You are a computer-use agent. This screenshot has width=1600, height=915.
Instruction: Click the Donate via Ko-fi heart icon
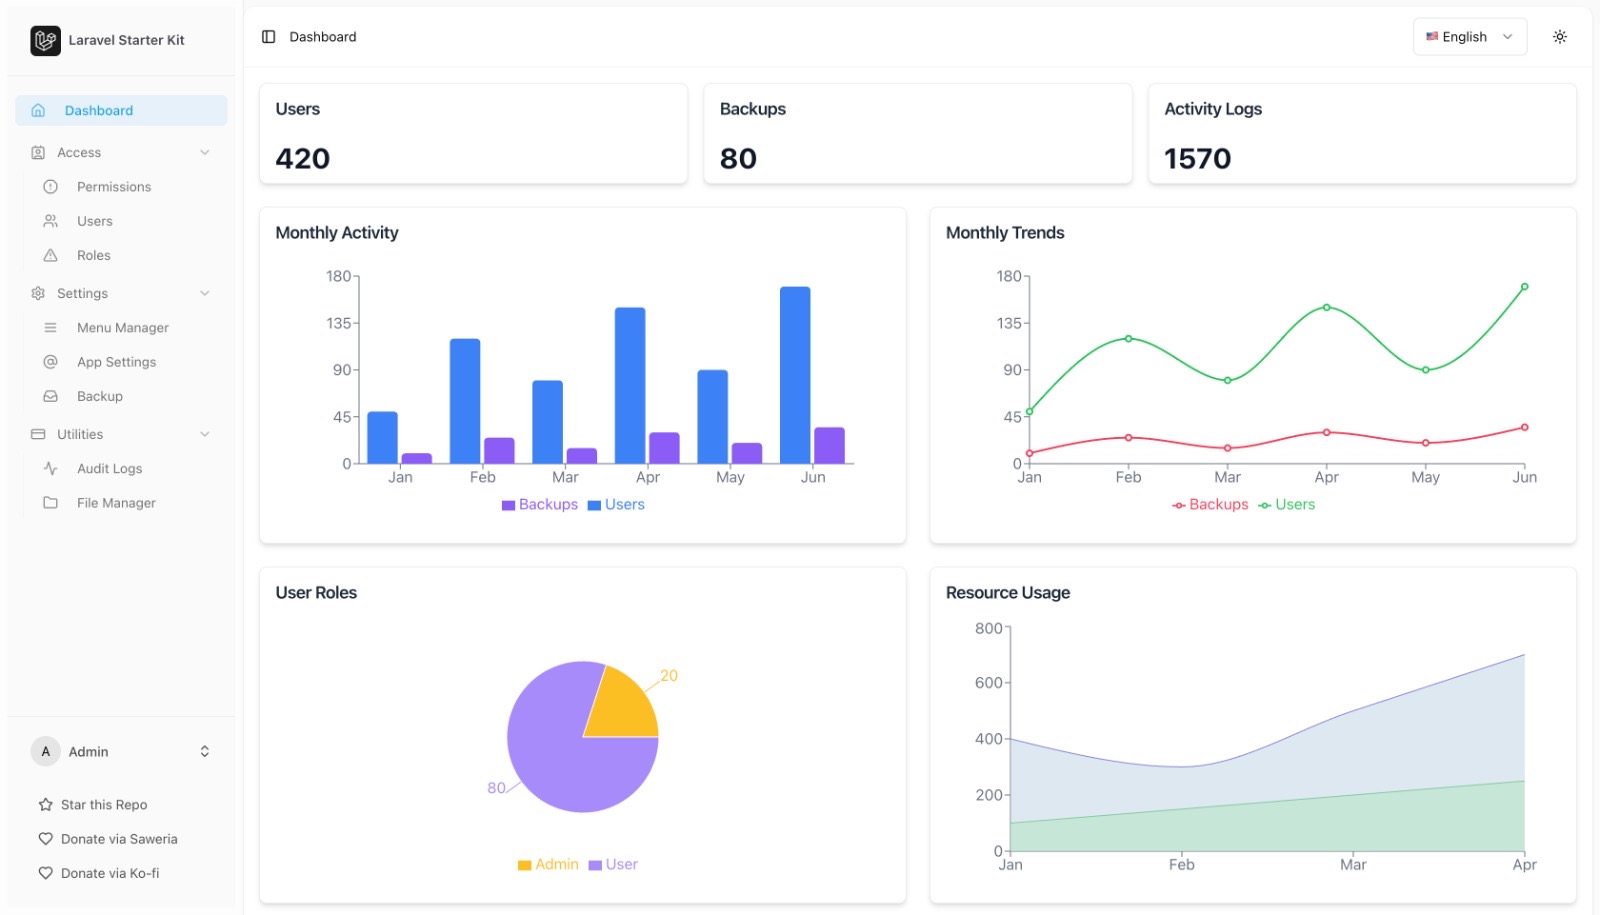point(45,873)
